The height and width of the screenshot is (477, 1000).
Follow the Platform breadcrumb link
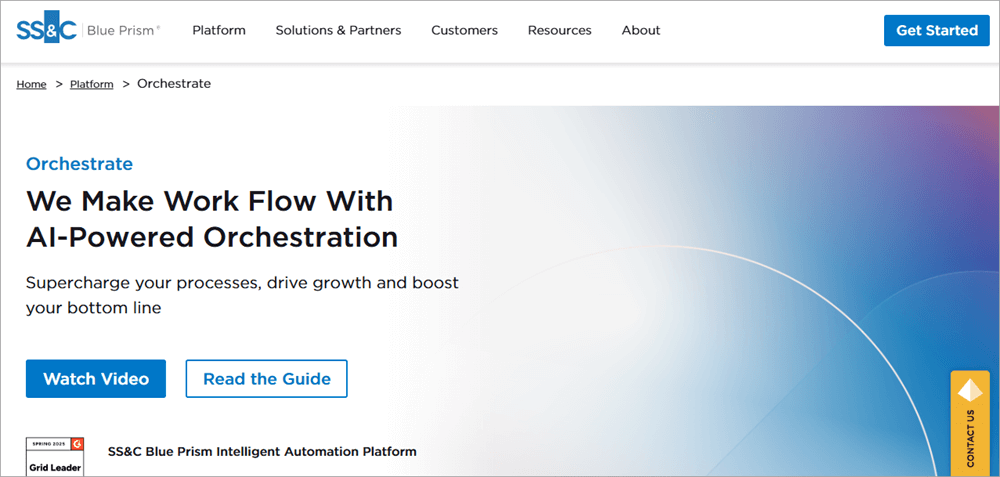(91, 84)
